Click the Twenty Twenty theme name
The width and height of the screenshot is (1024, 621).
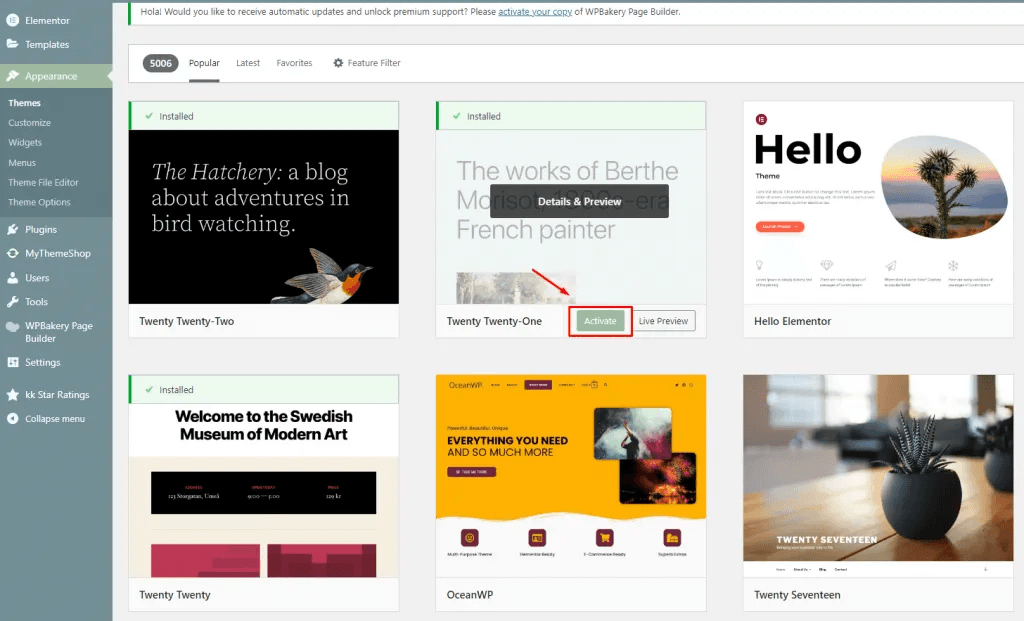click(x=175, y=595)
